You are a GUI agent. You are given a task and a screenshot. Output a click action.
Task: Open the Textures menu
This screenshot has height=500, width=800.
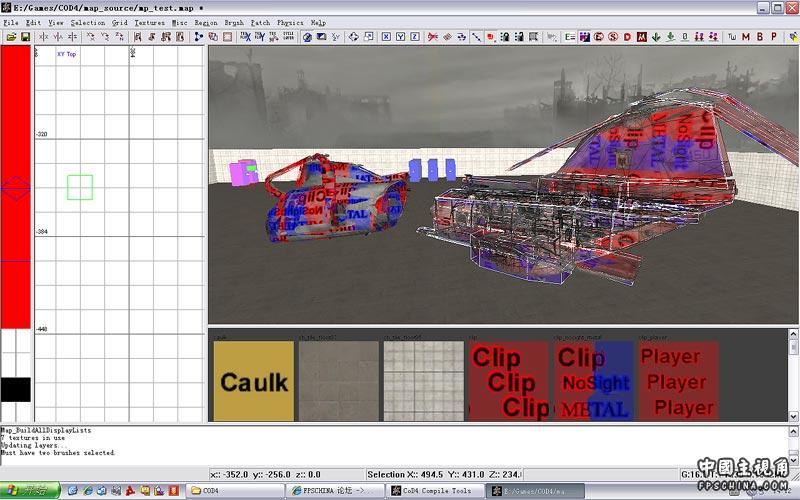tap(149, 22)
